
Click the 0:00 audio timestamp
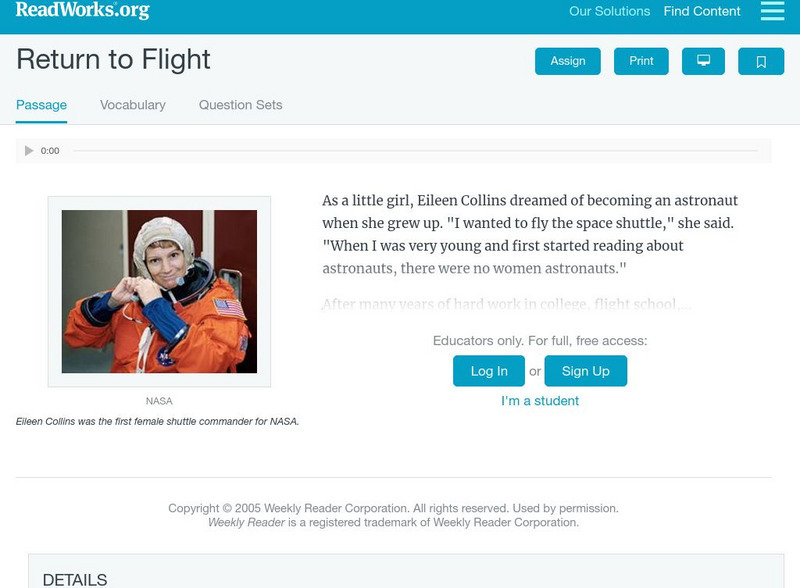pos(48,150)
